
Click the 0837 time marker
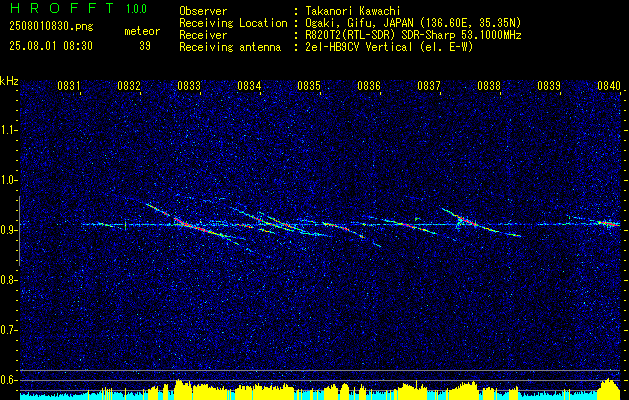[x=429, y=85]
